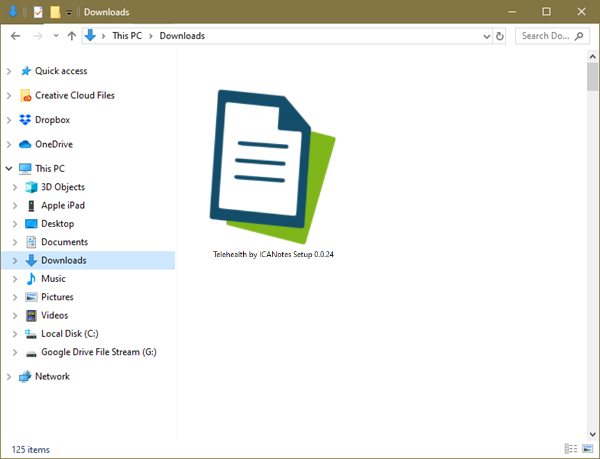Refresh the Downloads folder view
The height and width of the screenshot is (459, 600).
click(500, 36)
